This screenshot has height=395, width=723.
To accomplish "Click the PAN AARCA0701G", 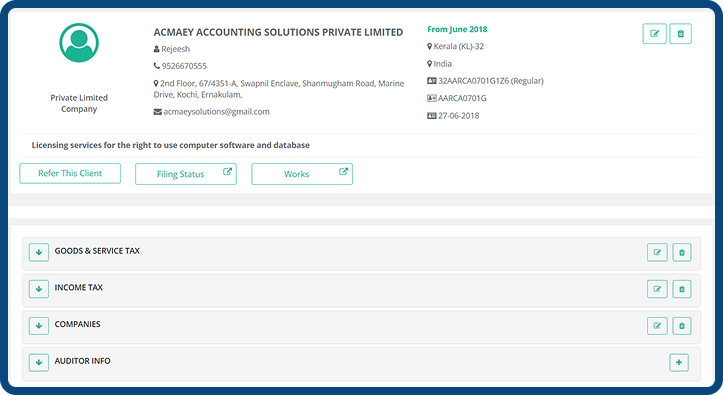I will pyautogui.click(x=462, y=98).
